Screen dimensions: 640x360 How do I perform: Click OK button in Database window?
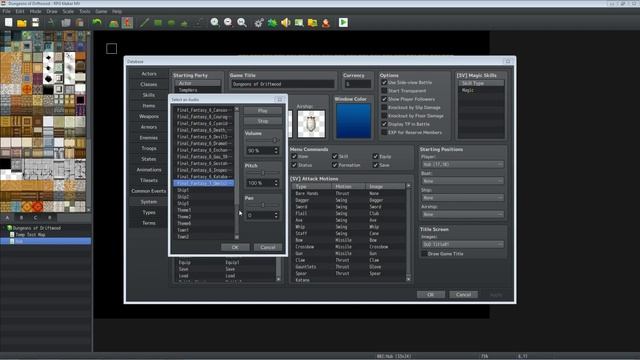(431, 295)
